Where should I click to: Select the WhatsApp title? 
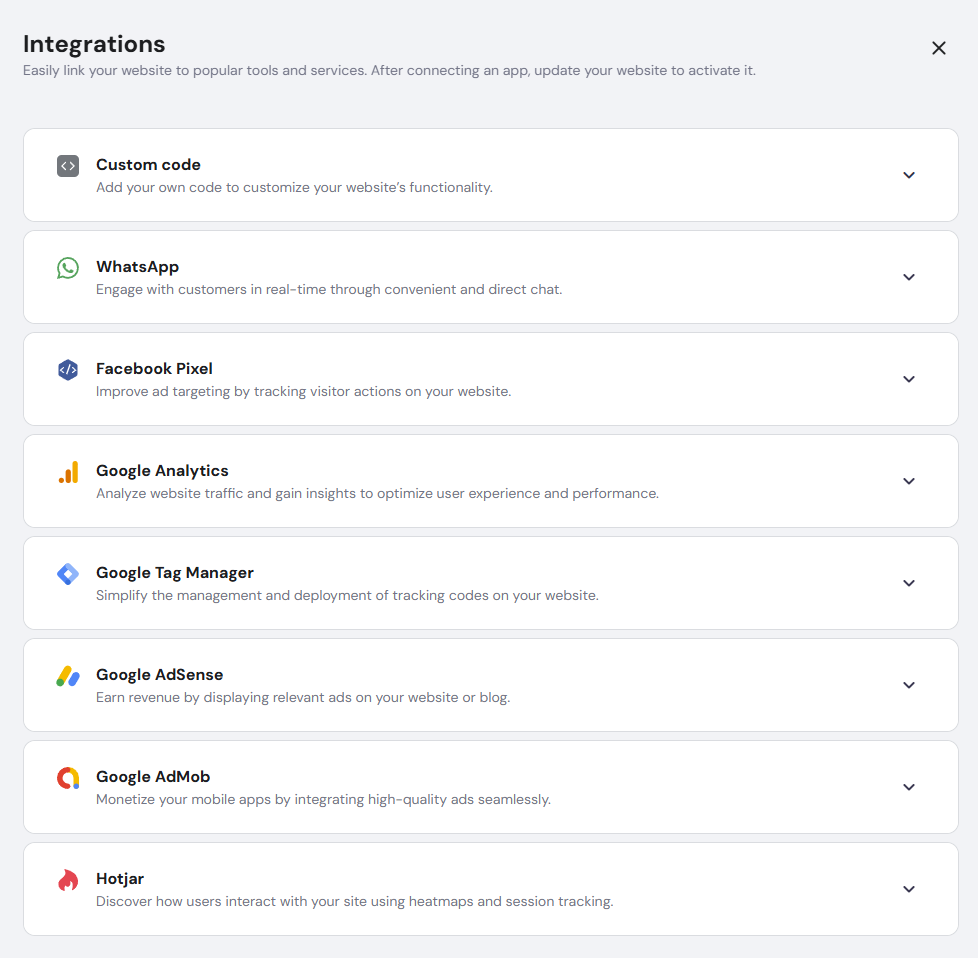pos(137,267)
